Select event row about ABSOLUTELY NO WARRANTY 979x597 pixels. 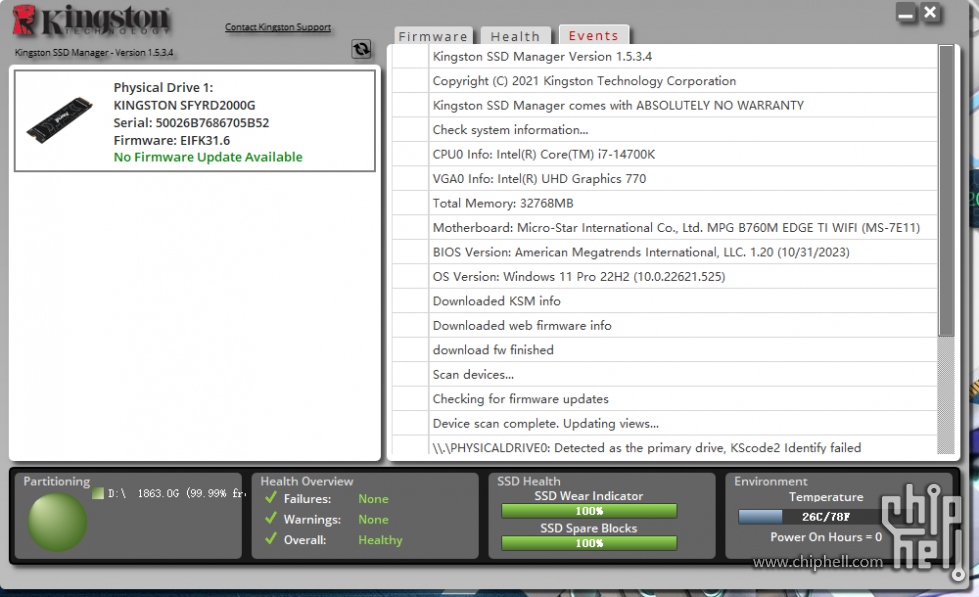(x=665, y=105)
